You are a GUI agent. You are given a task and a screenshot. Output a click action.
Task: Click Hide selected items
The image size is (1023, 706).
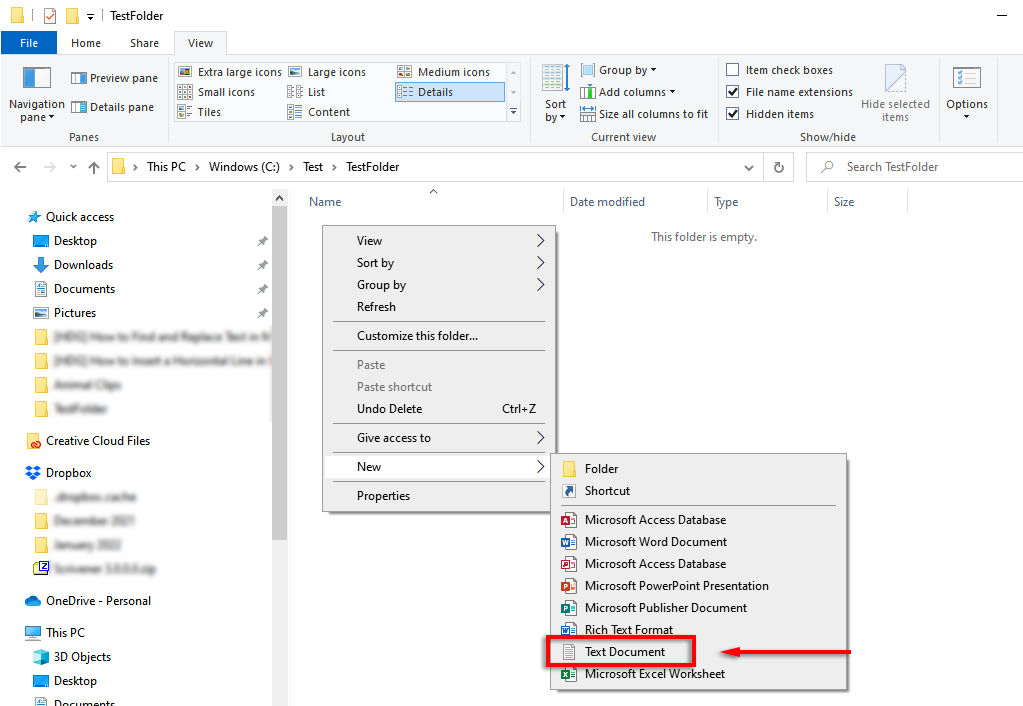click(x=895, y=93)
